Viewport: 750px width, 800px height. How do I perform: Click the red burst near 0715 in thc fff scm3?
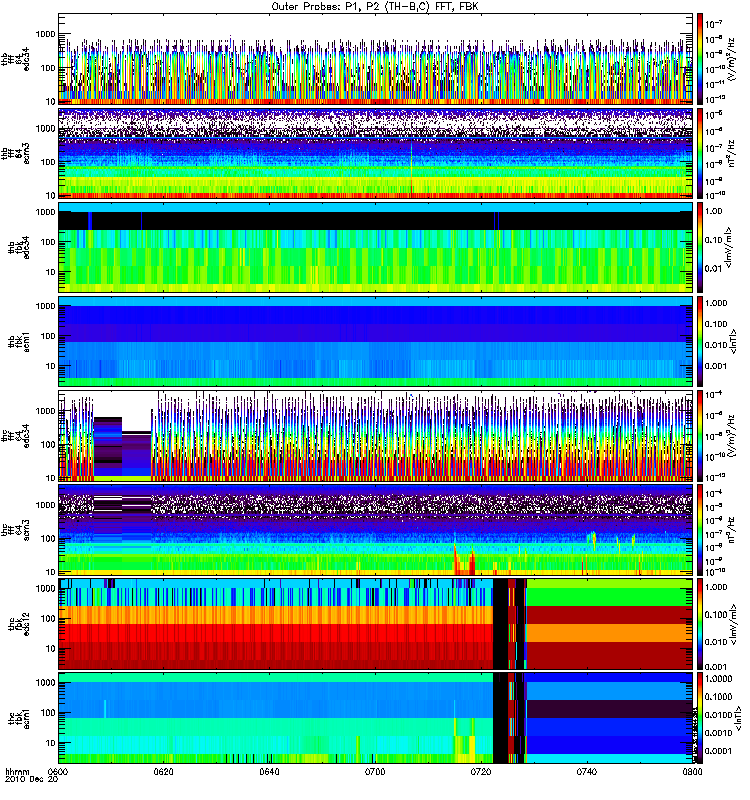coord(464,560)
